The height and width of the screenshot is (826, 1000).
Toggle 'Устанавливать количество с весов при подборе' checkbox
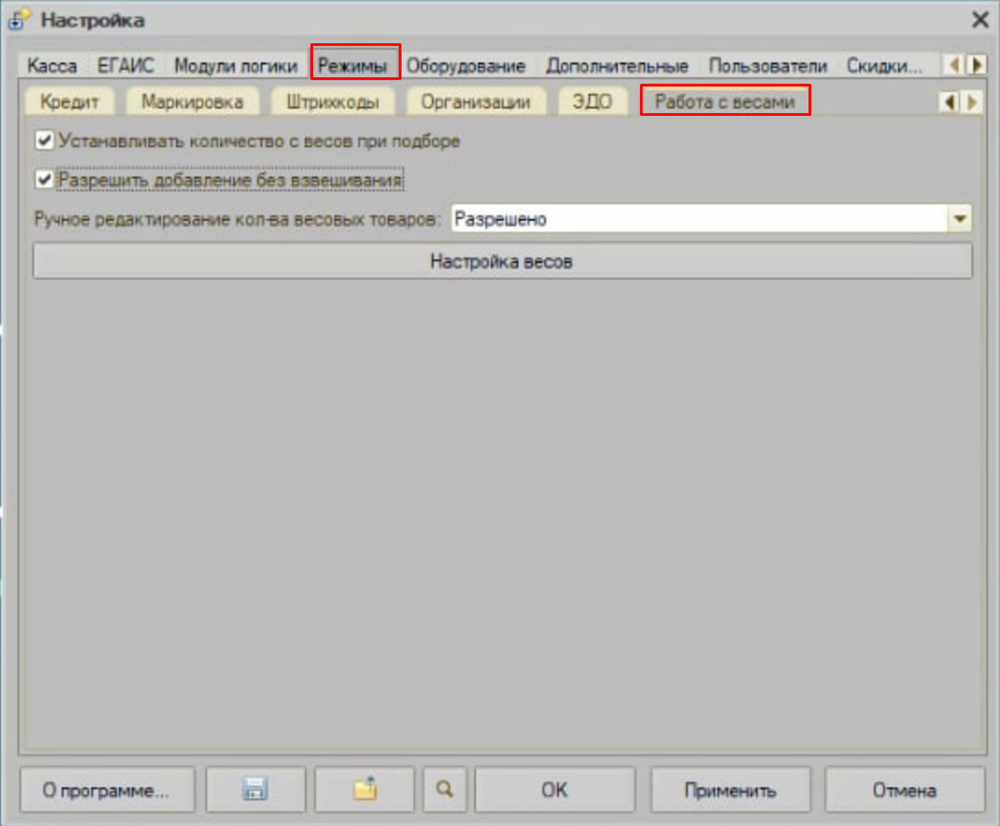[x=44, y=141]
